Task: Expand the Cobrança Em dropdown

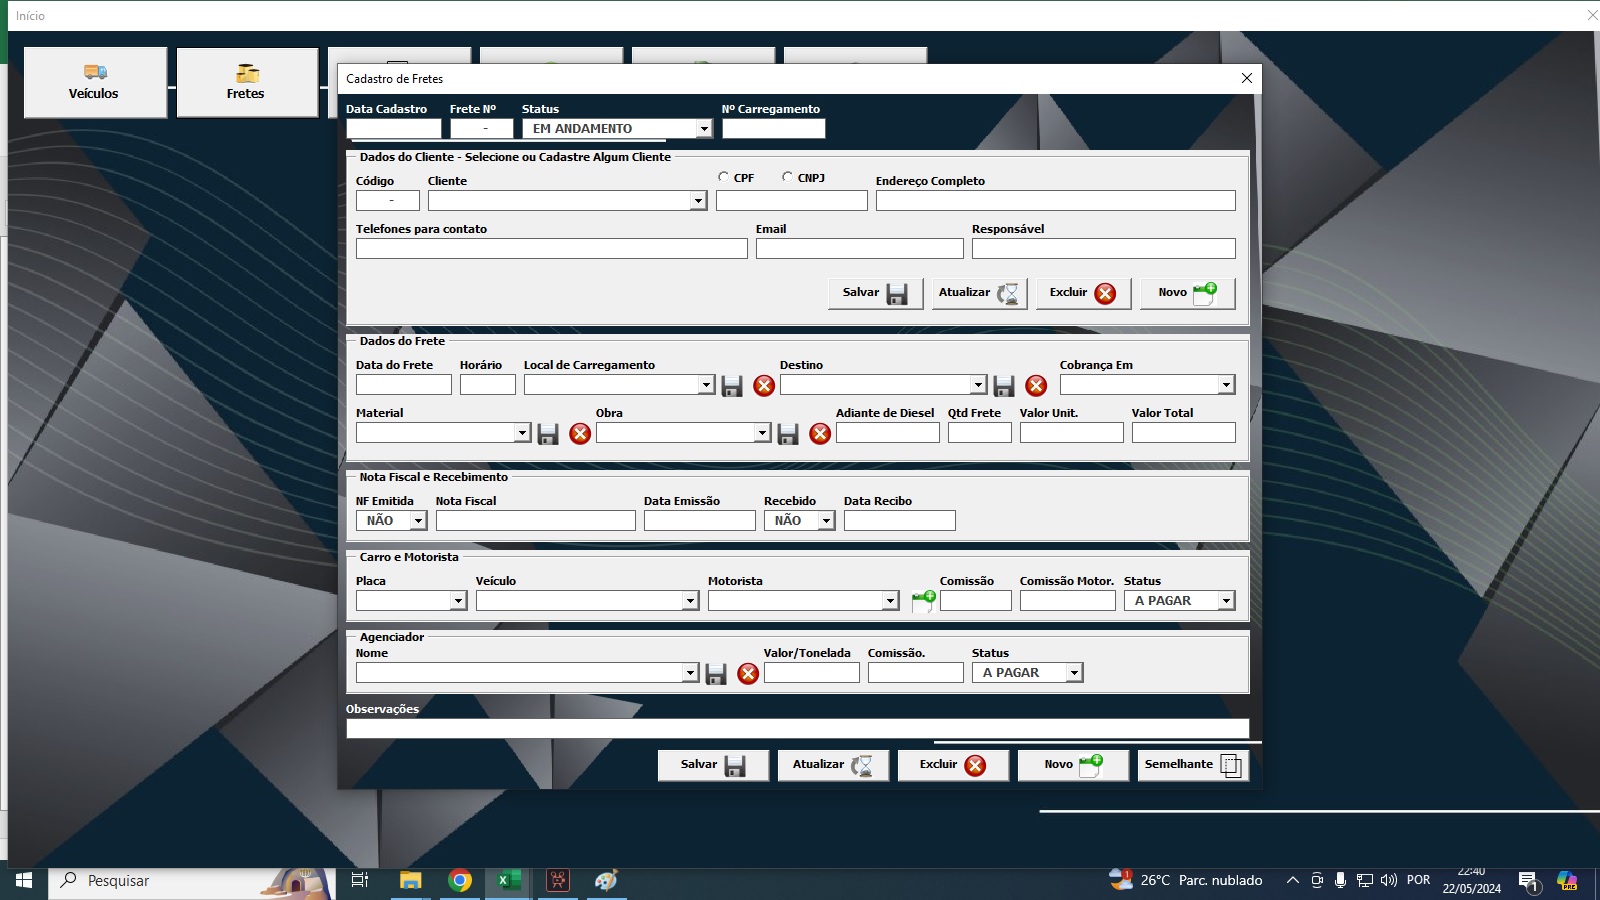Action: click(x=1226, y=385)
